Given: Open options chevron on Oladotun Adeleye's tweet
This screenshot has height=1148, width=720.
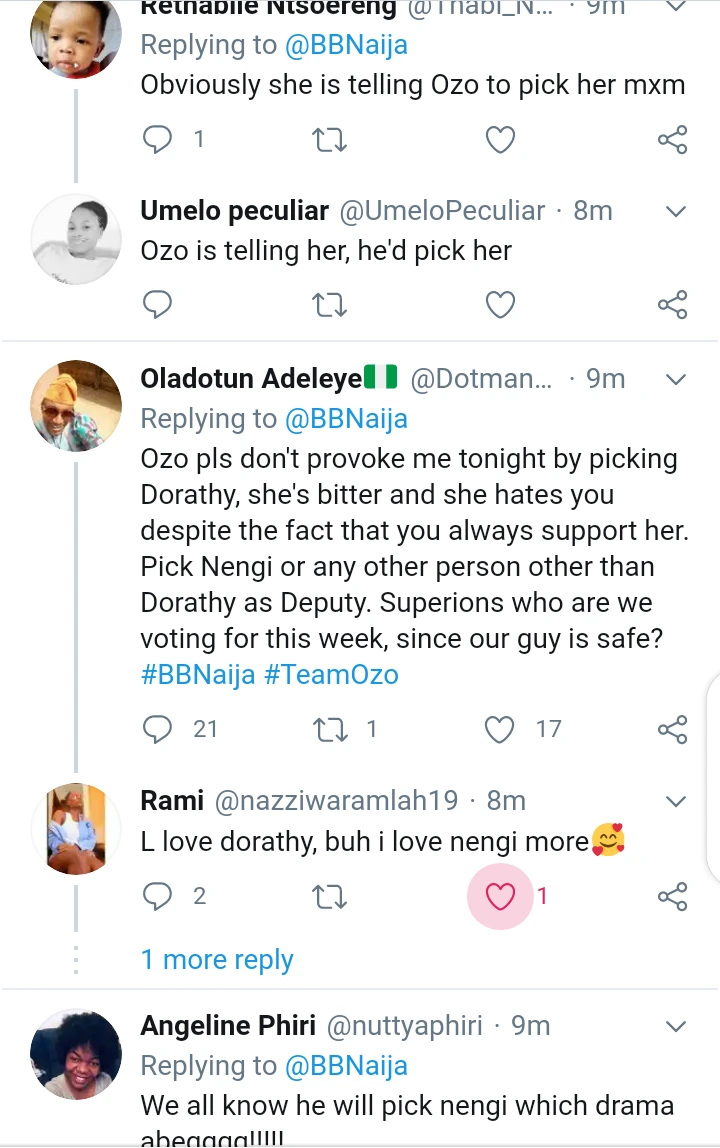Looking at the screenshot, I should point(676,380).
